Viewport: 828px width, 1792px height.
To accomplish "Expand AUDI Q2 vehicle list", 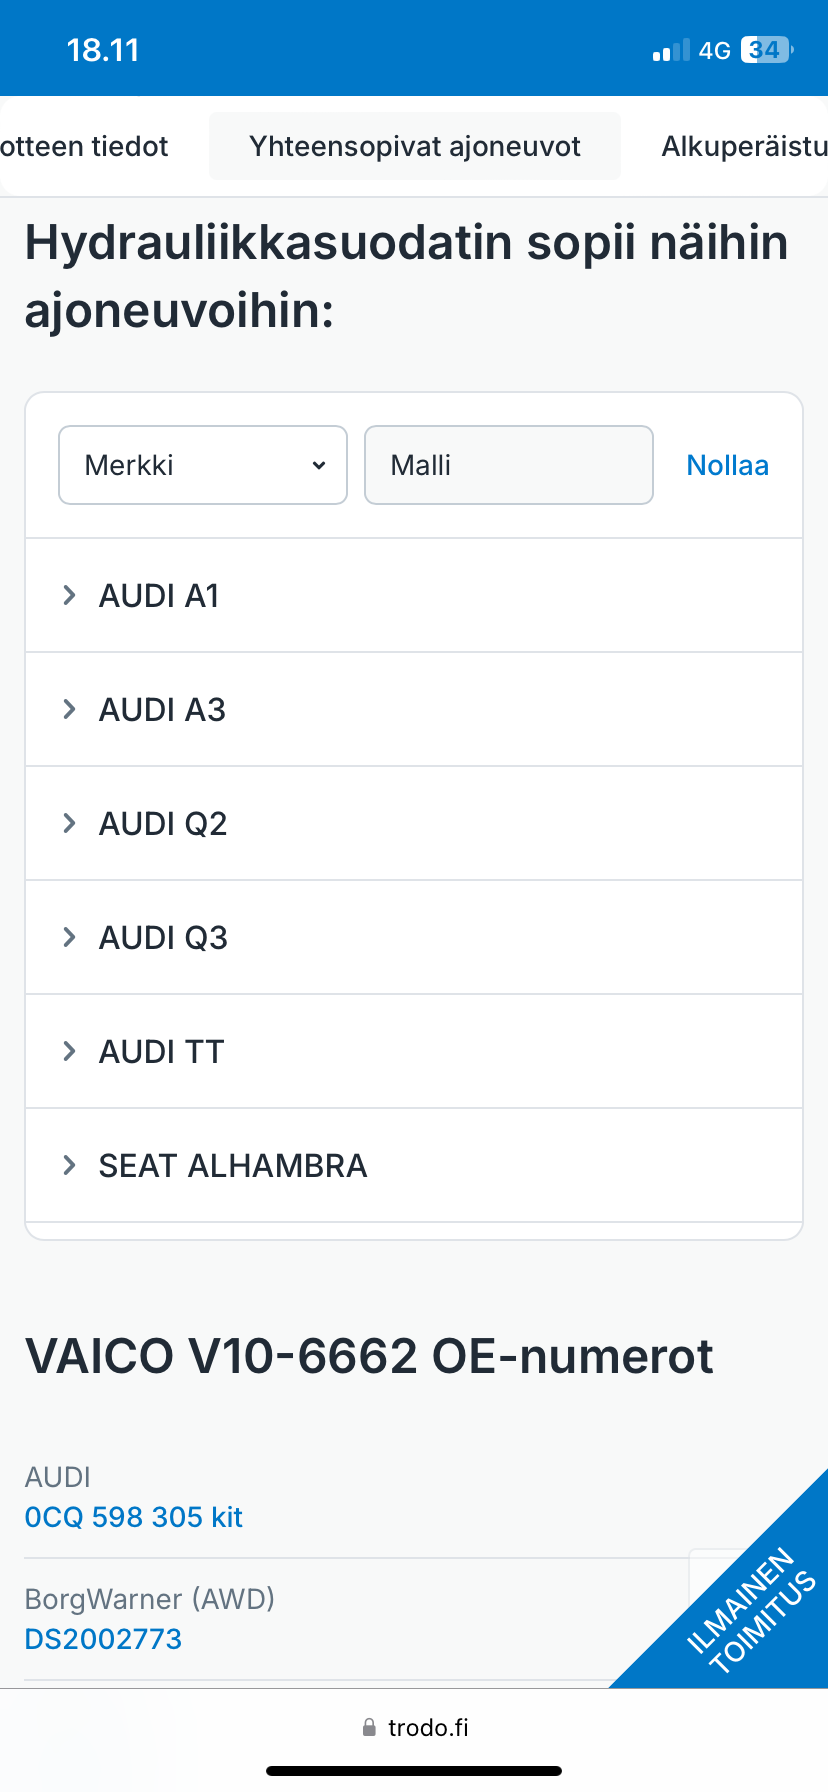I will [163, 824].
